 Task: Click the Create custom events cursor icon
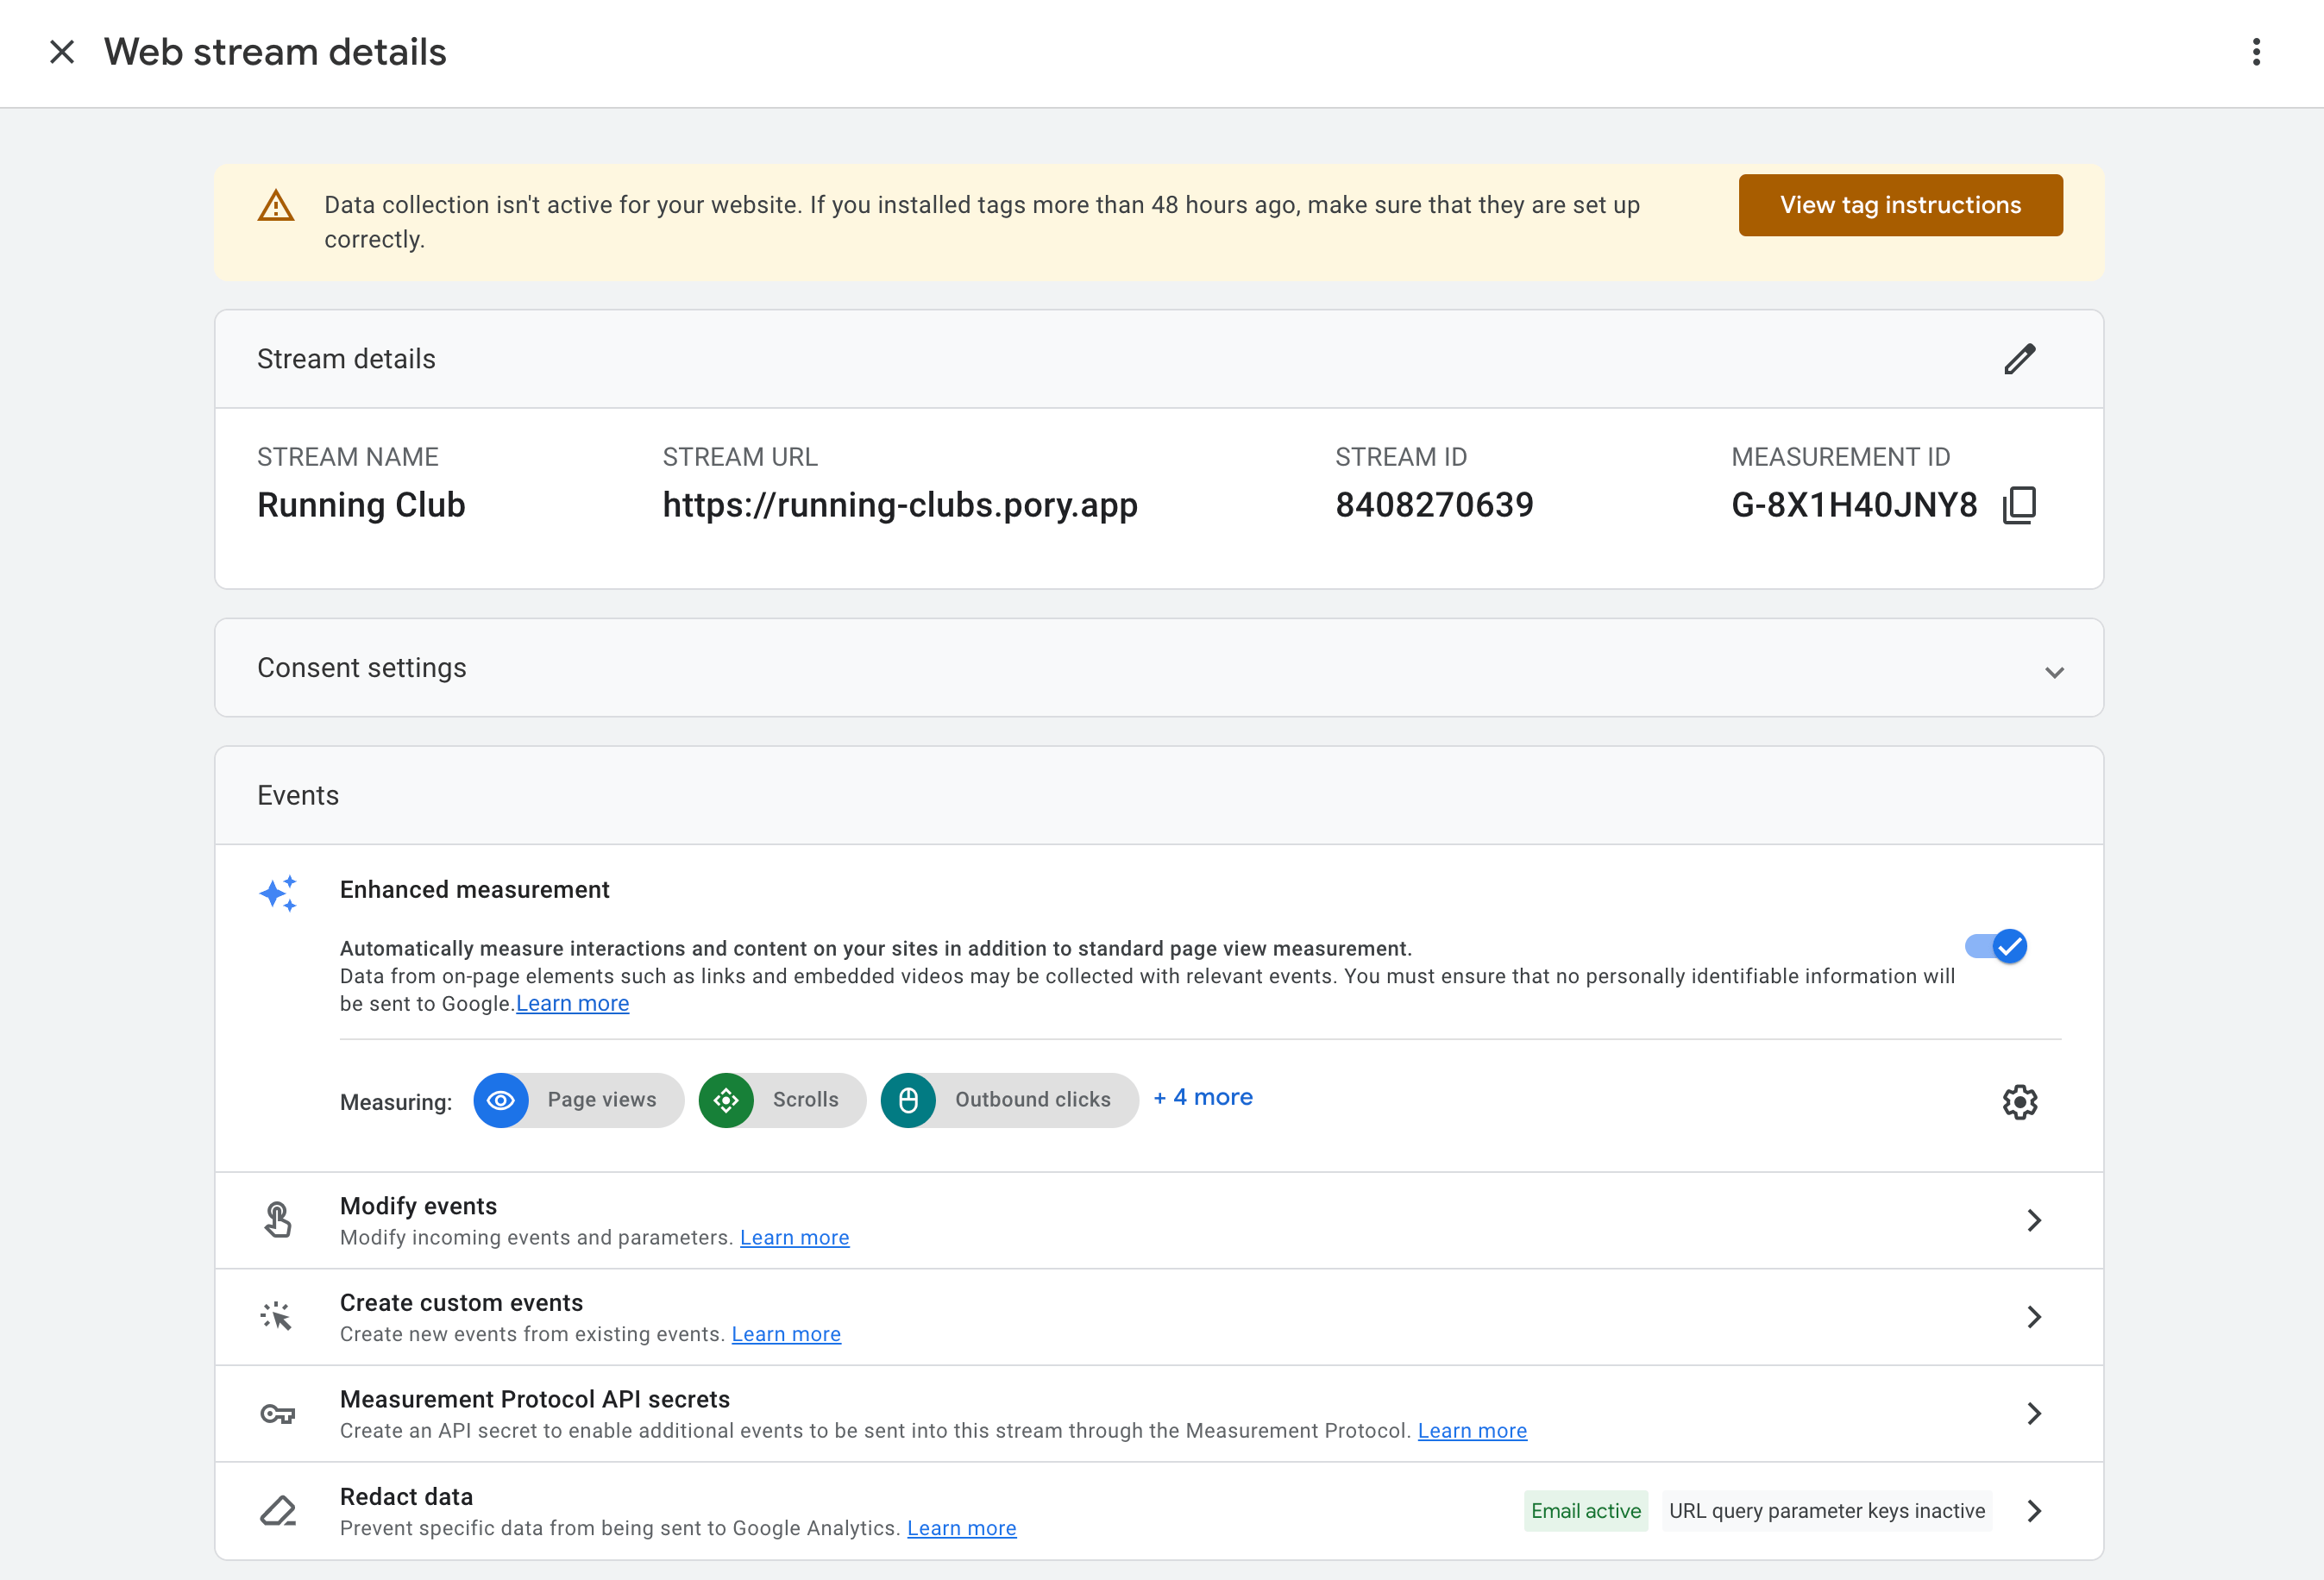pyautogui.click(x=277, y=1317)
